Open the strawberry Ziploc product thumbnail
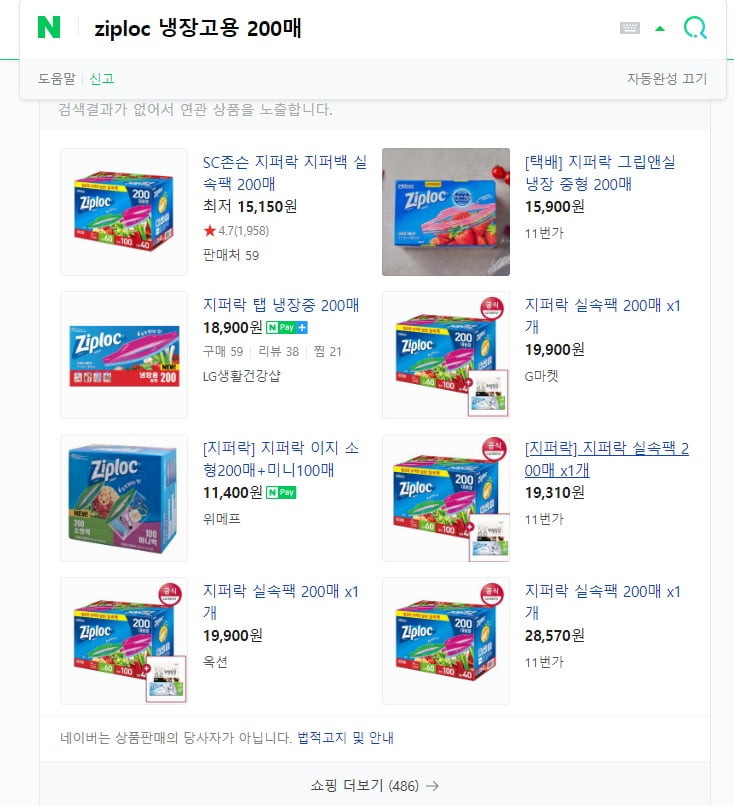 446,212
